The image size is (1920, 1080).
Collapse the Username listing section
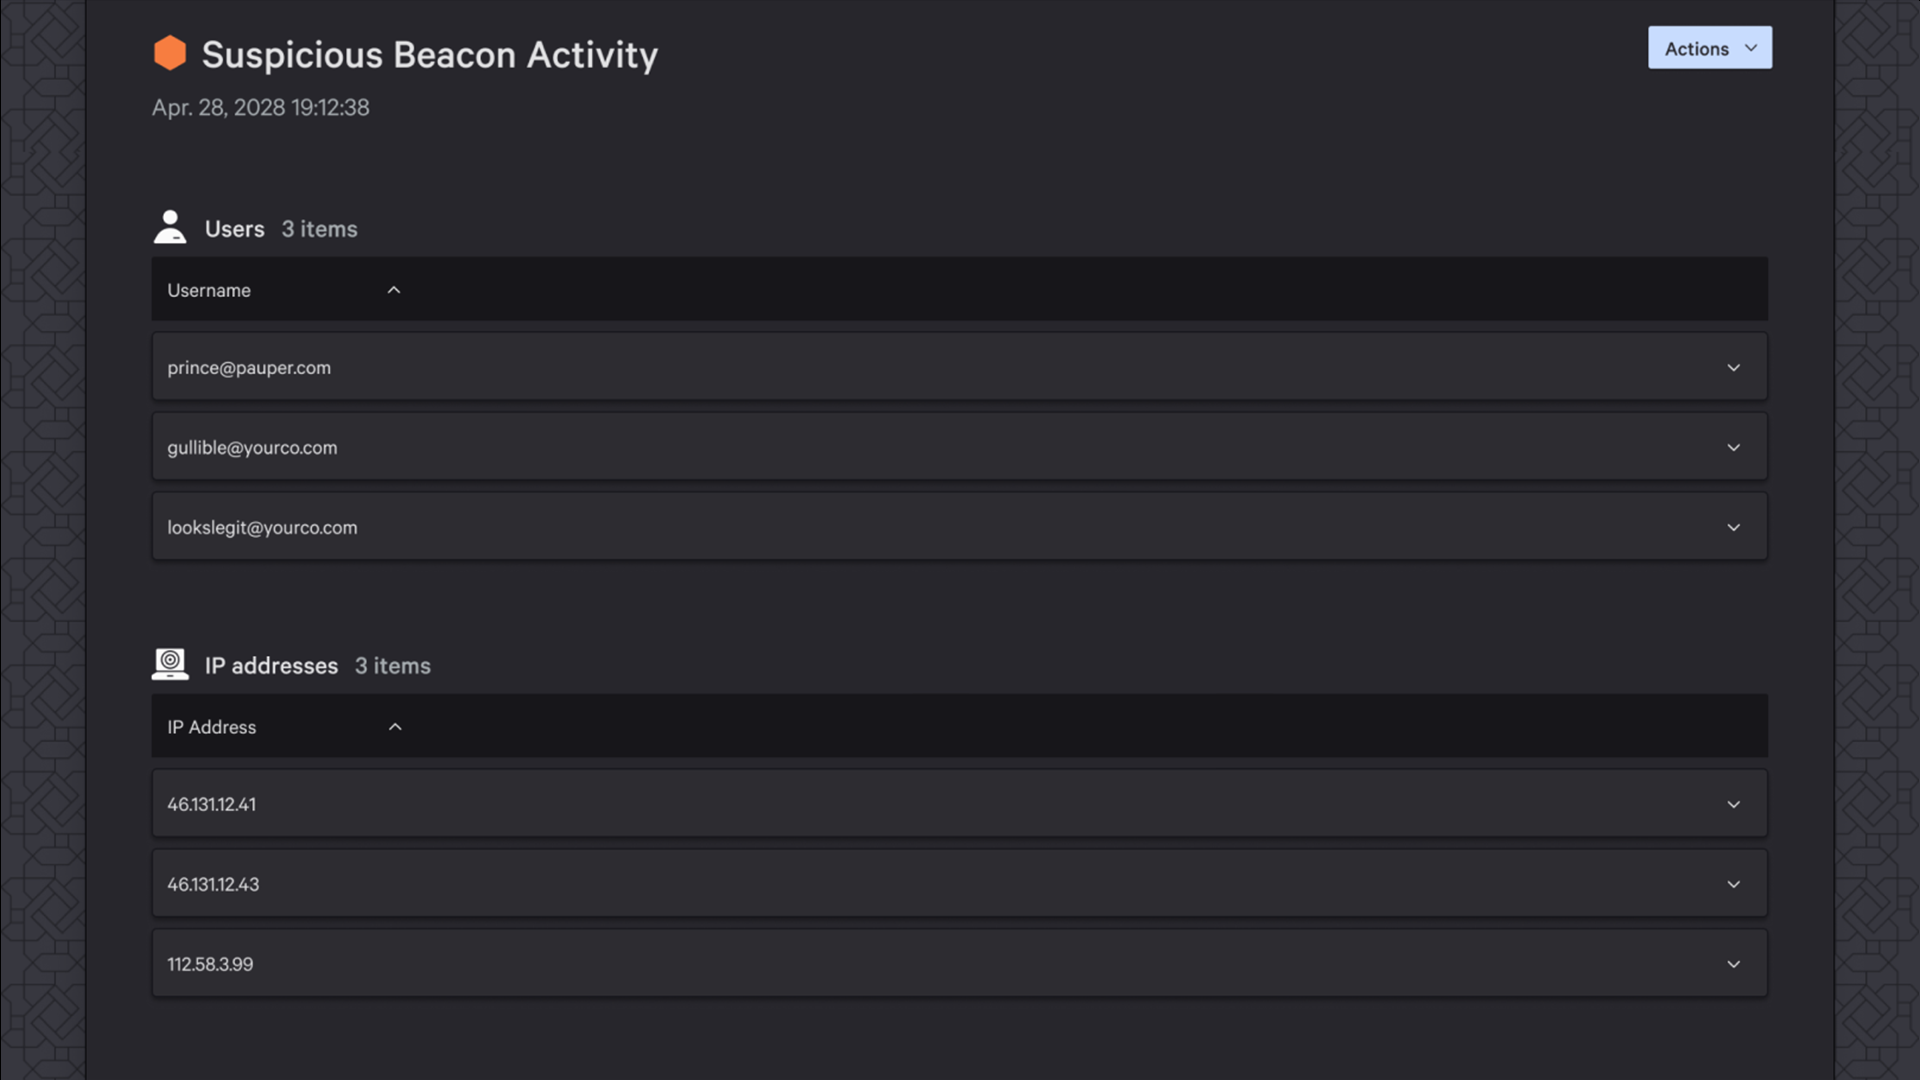click(x=396, y=289)
